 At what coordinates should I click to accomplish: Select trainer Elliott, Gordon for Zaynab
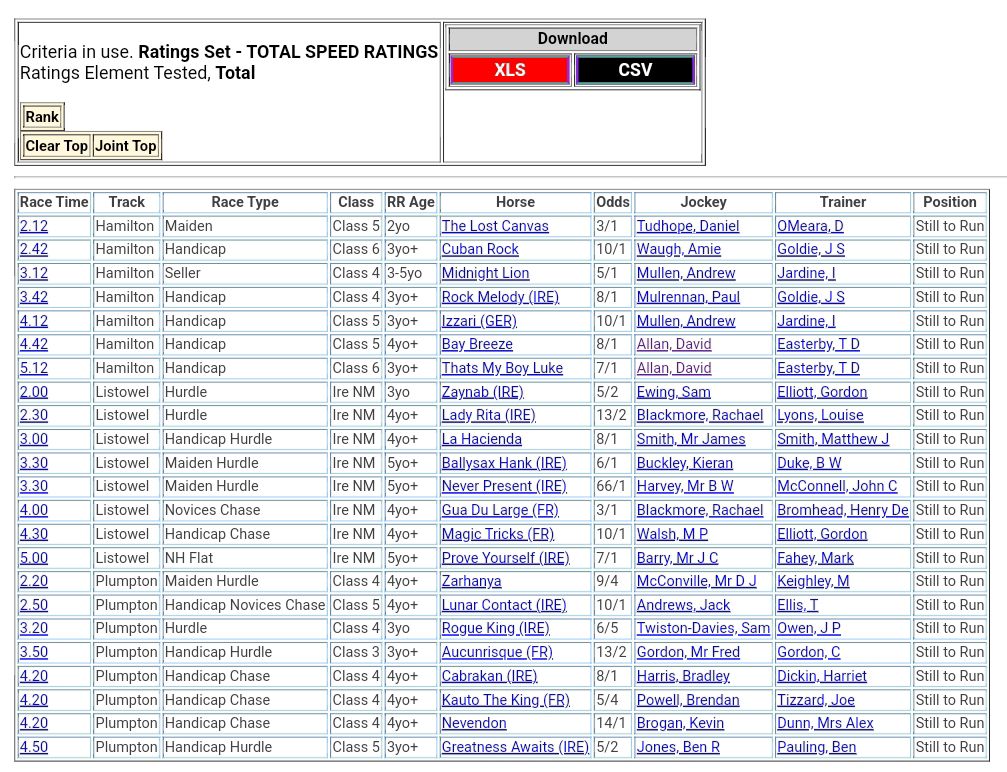(x=822, y=392)
